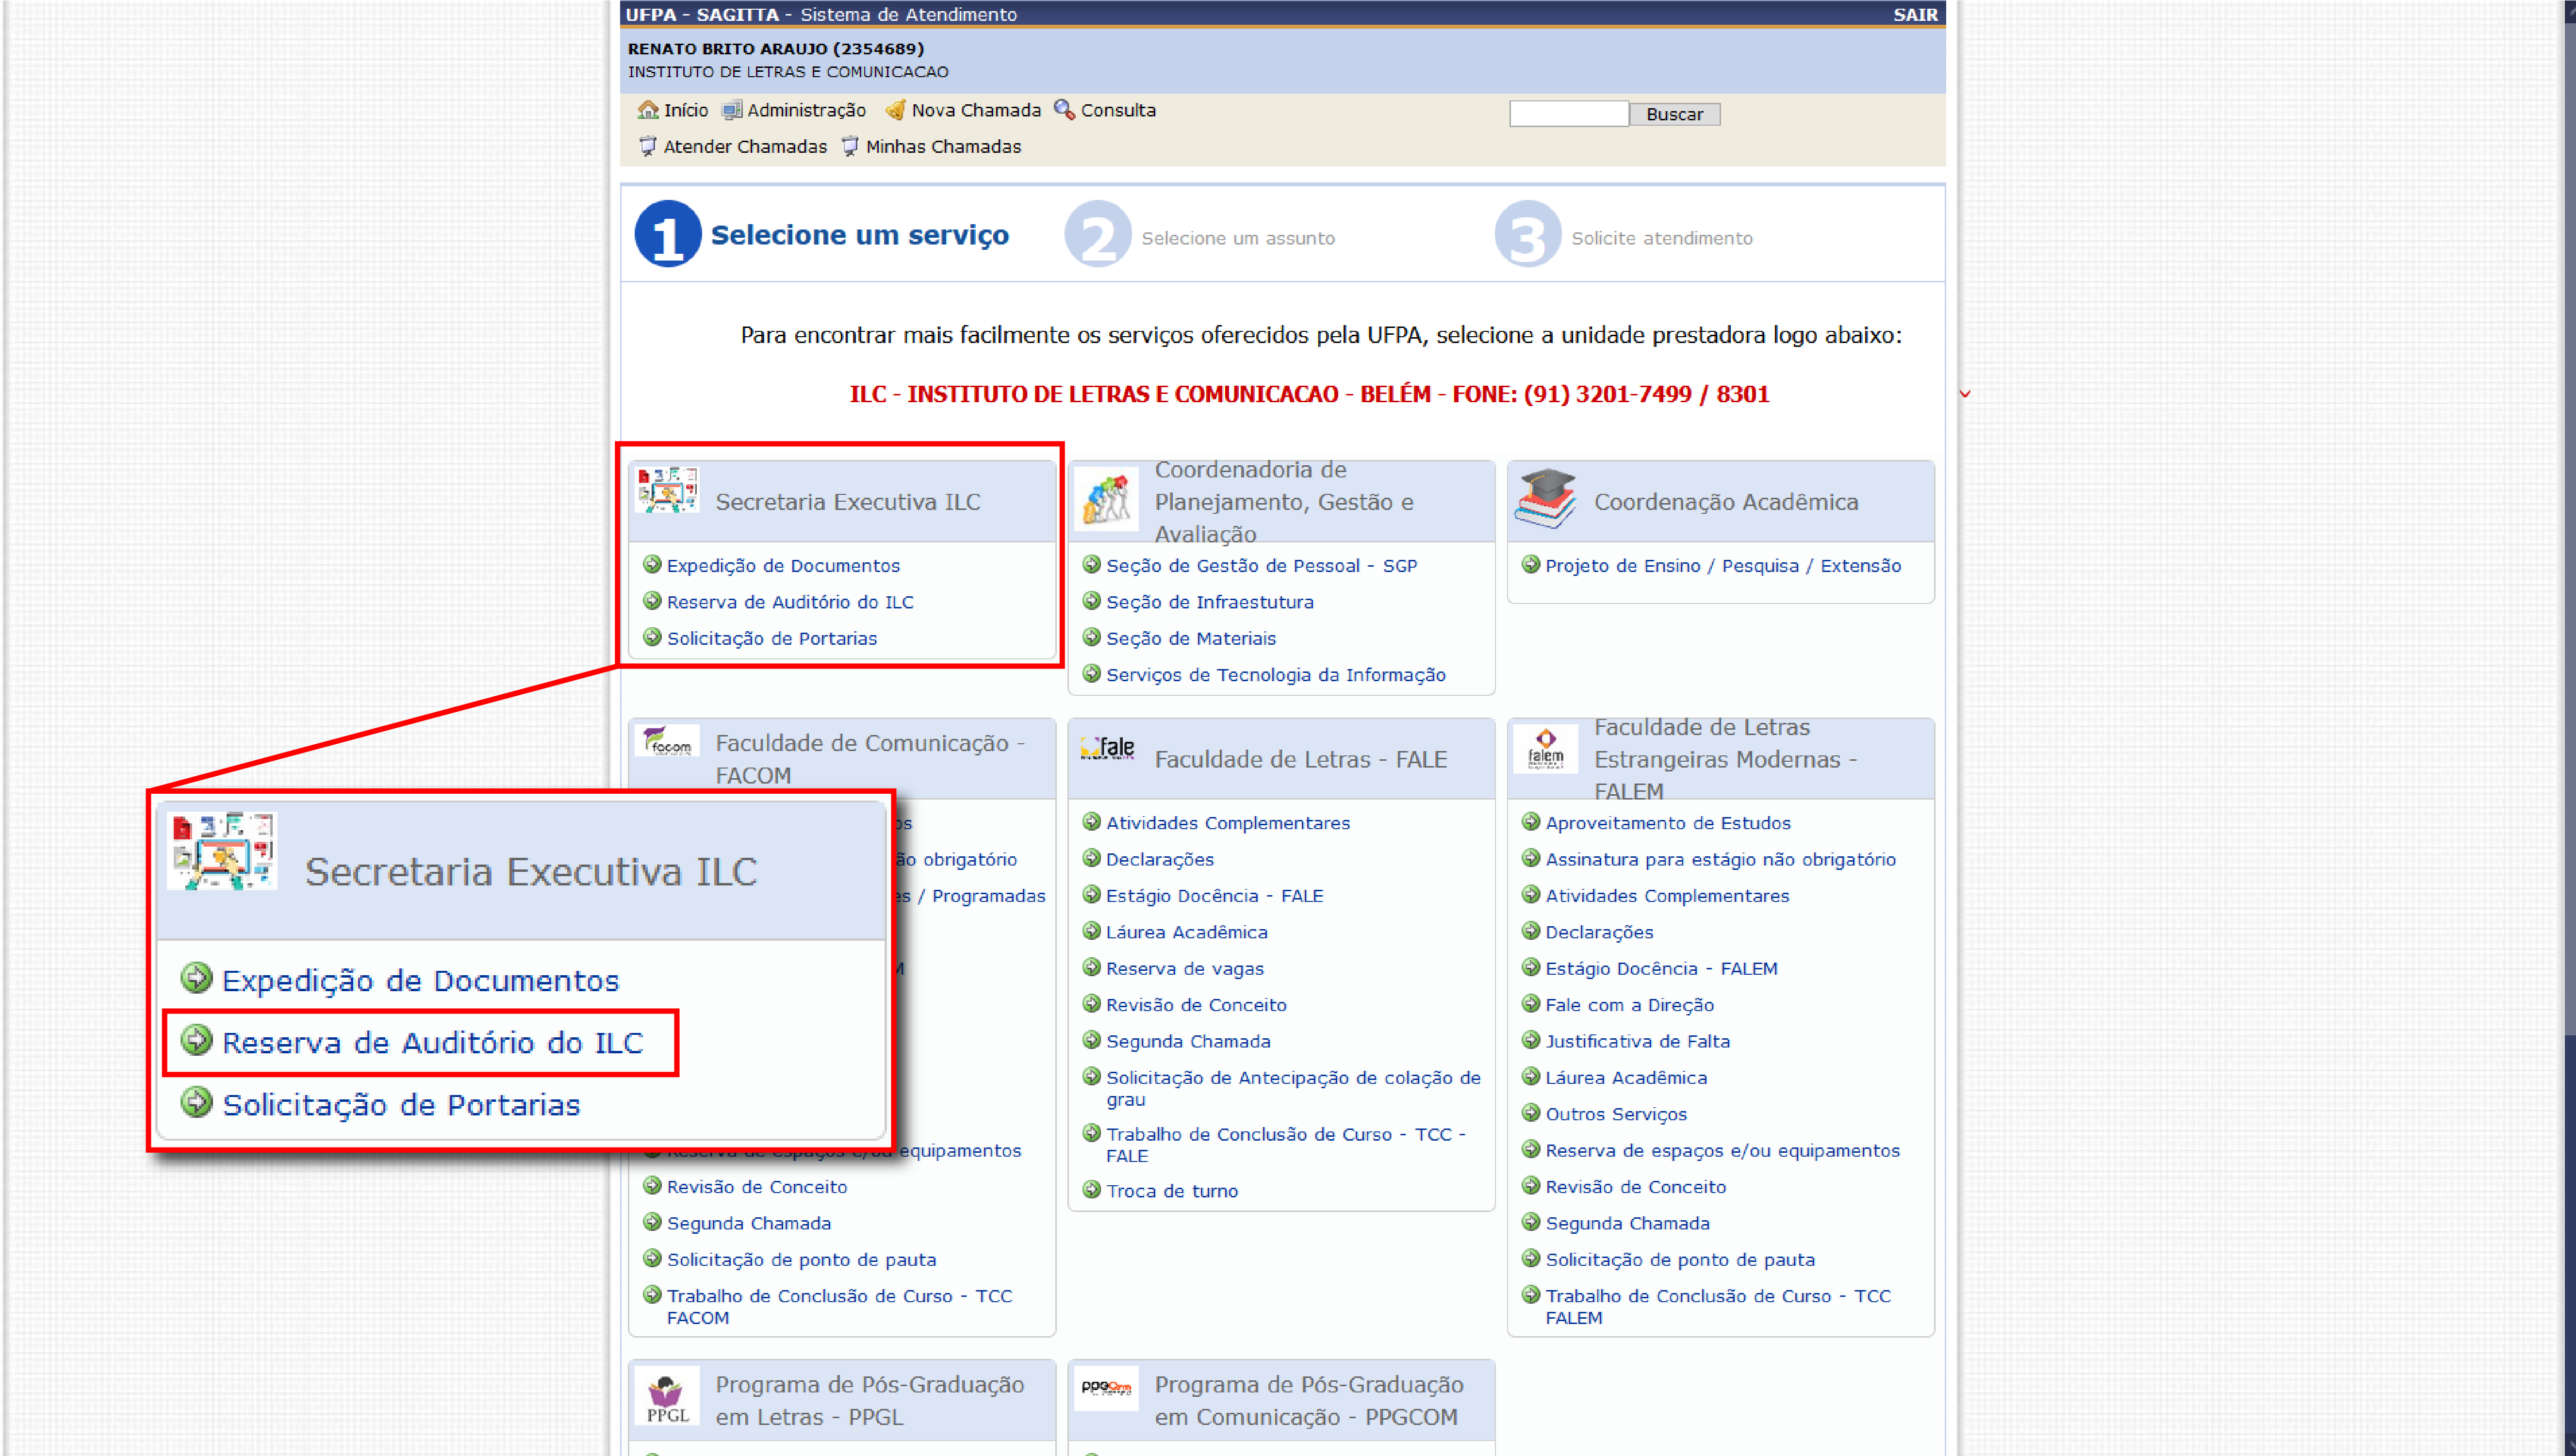Open Solicitação de Antecipação de colação de grau
The height and width of the screenshot is (1456, 2576).
[1293, 1088]
